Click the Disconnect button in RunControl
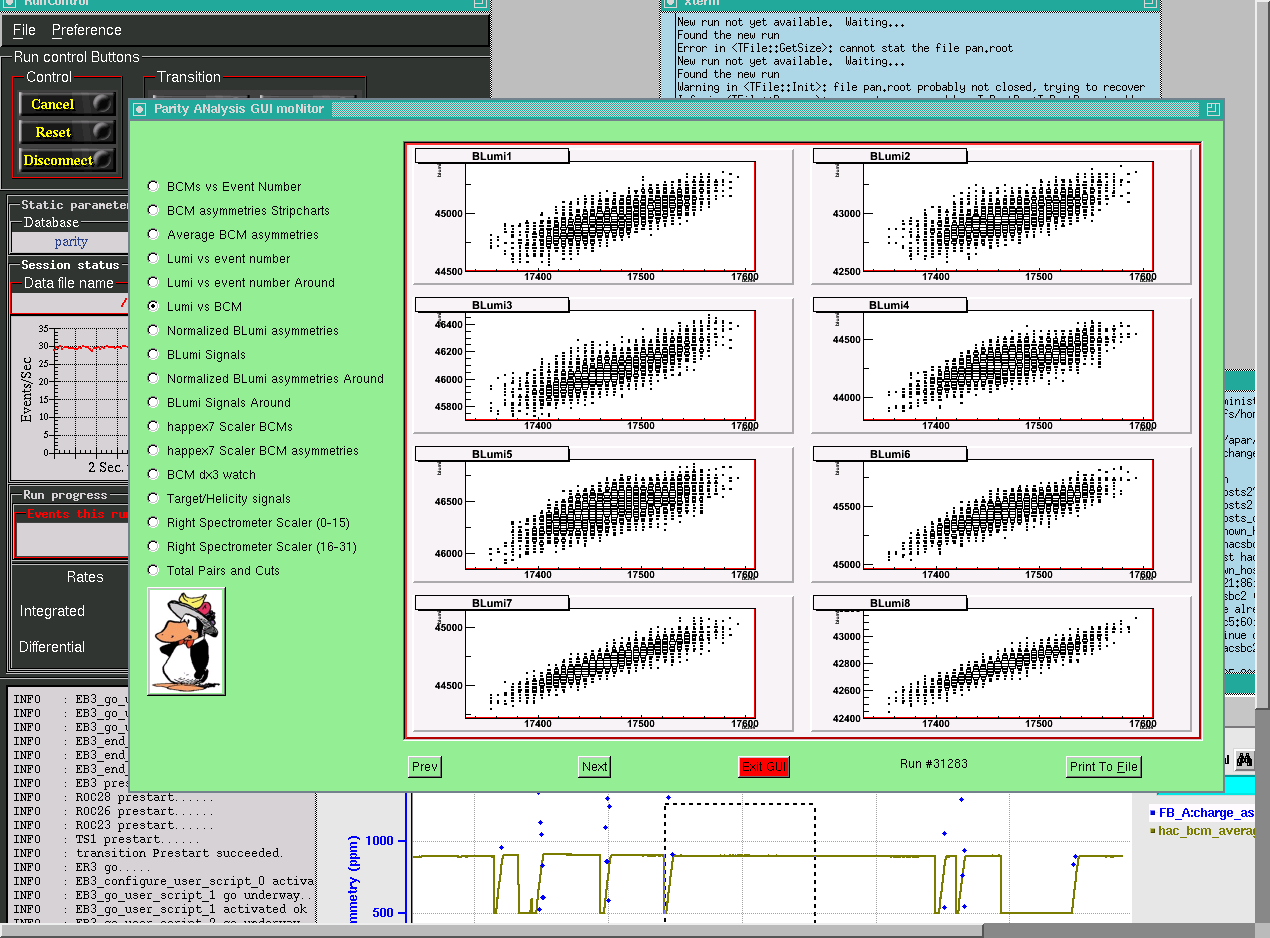This screenshot has height=938, width=1270. pos(67,160)
